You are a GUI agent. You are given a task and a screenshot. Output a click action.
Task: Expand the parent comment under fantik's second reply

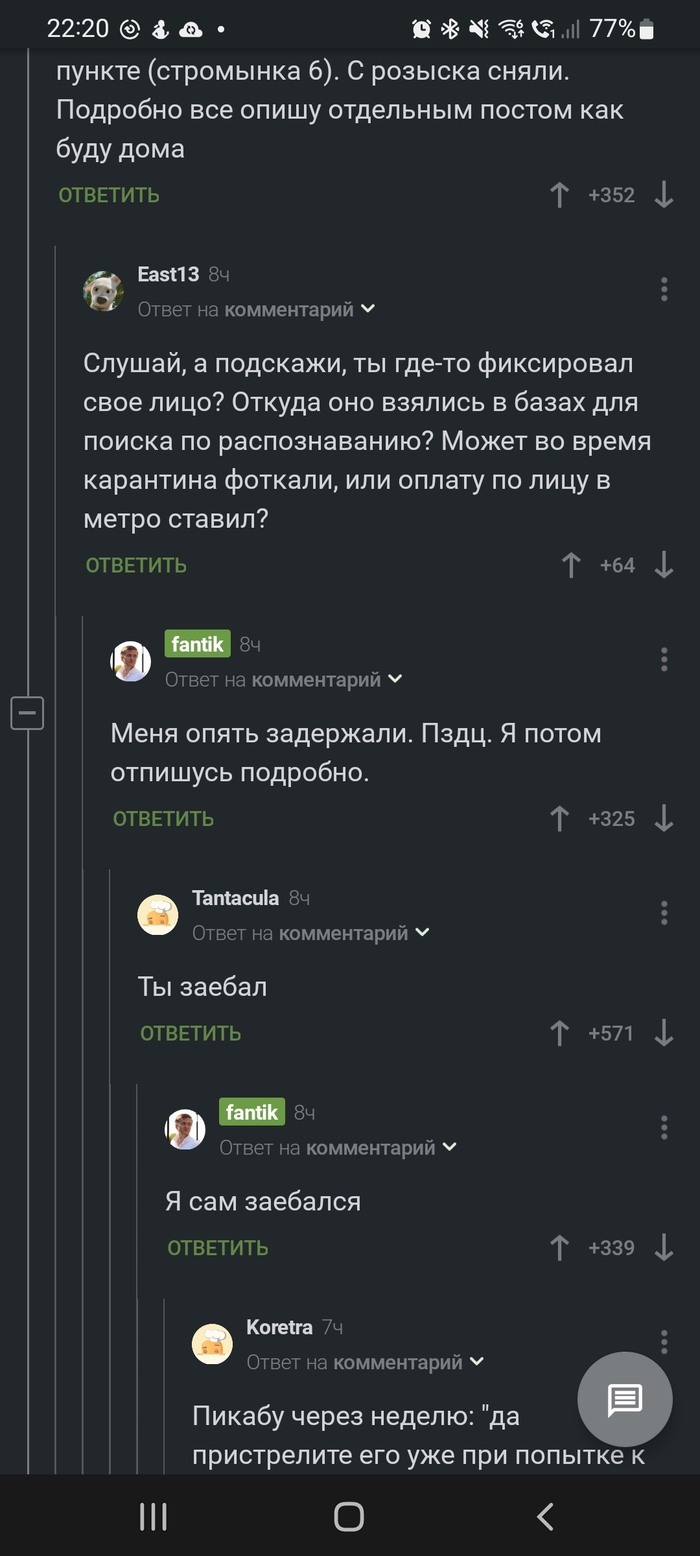tap(447, 1147)
